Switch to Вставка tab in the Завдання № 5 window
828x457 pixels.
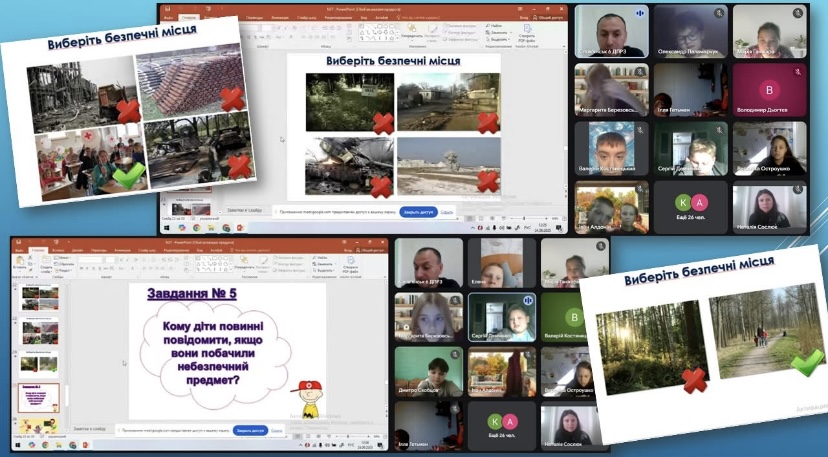[59, 249]
